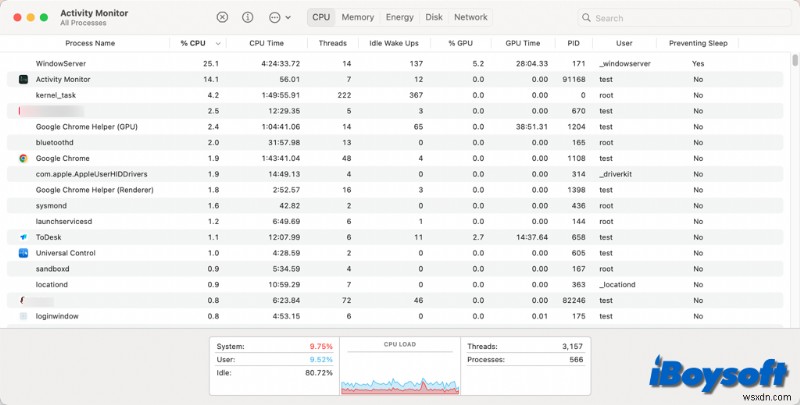Sort by the % GPU column header
800x405 pixels.
tap(461, 43)
